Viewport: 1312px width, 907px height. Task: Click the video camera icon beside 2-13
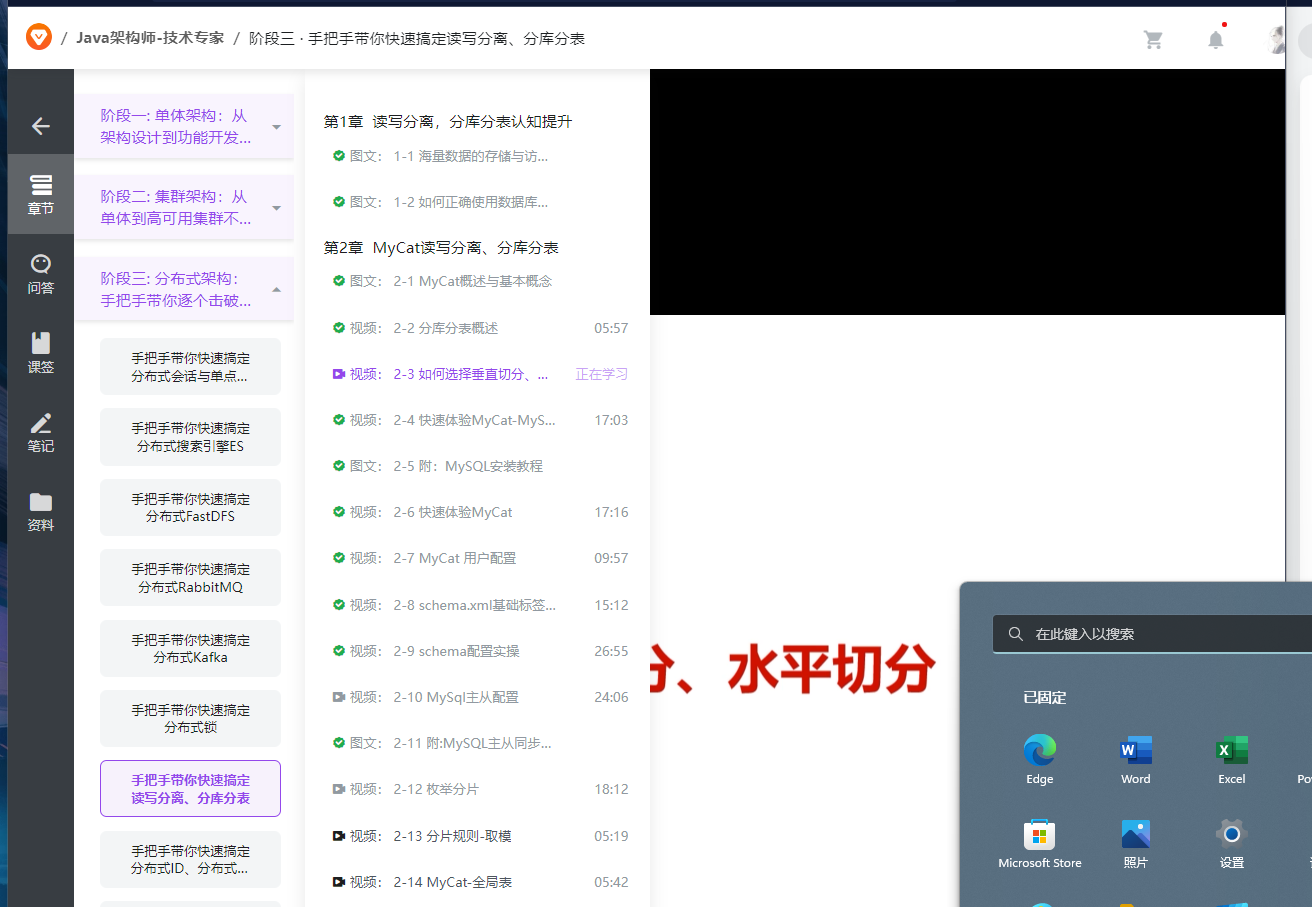(x=339, y=836)
